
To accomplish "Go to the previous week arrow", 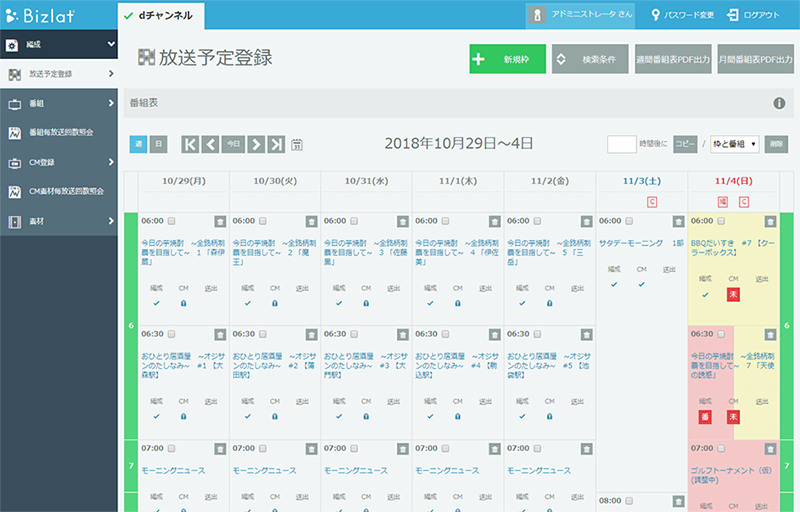I will coord(210,144).
